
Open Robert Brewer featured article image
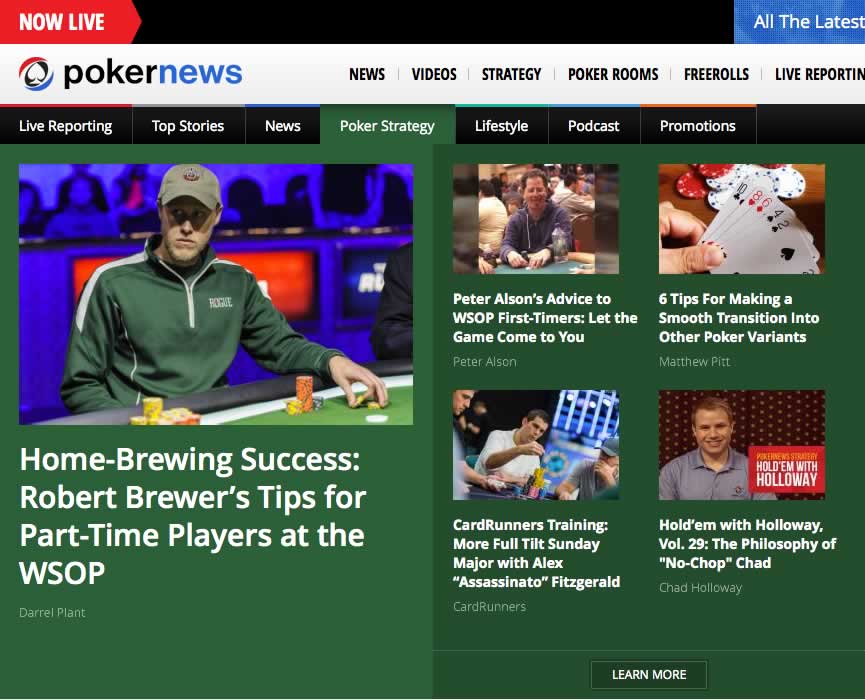(216, 294)
